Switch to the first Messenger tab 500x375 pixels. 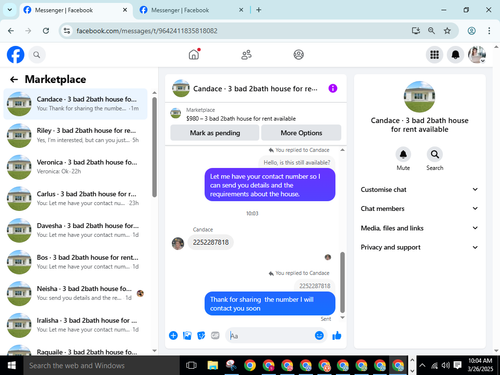76,10
